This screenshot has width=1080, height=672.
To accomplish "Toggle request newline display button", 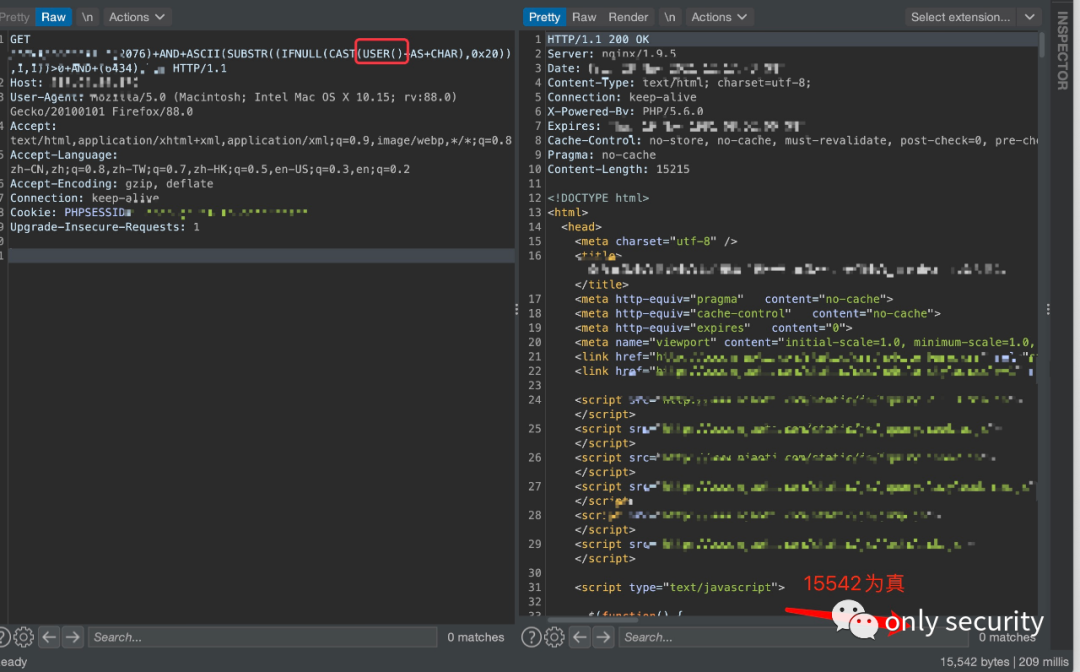I will (87, 17).
